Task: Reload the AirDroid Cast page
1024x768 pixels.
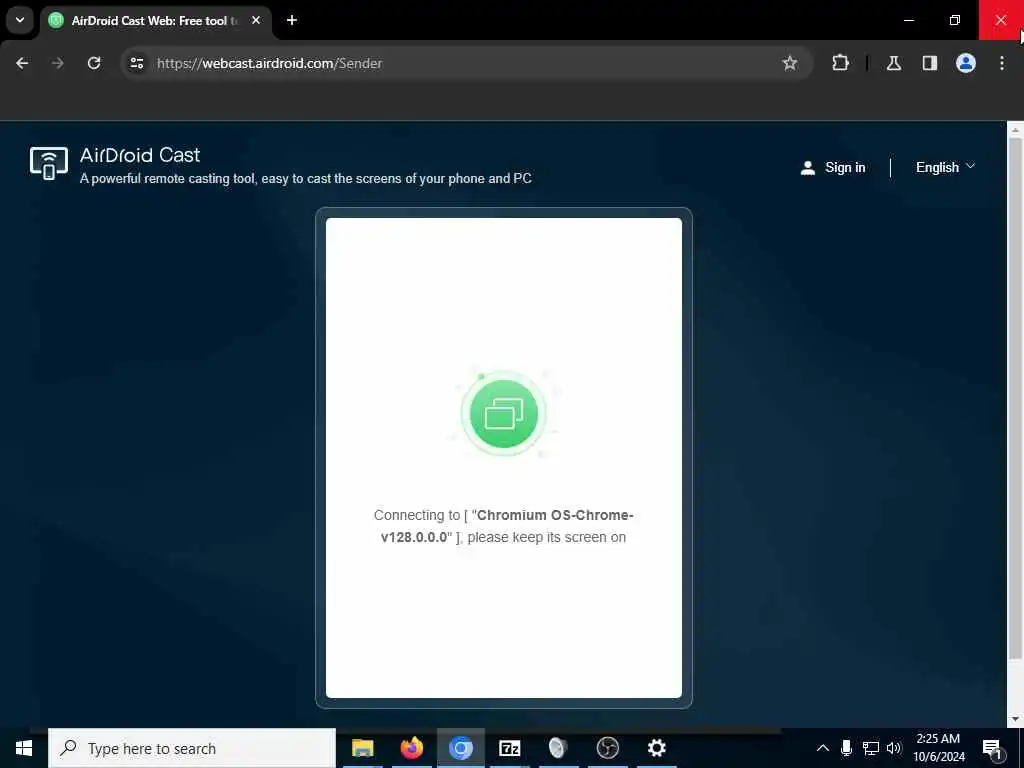Action: (94, 63)
